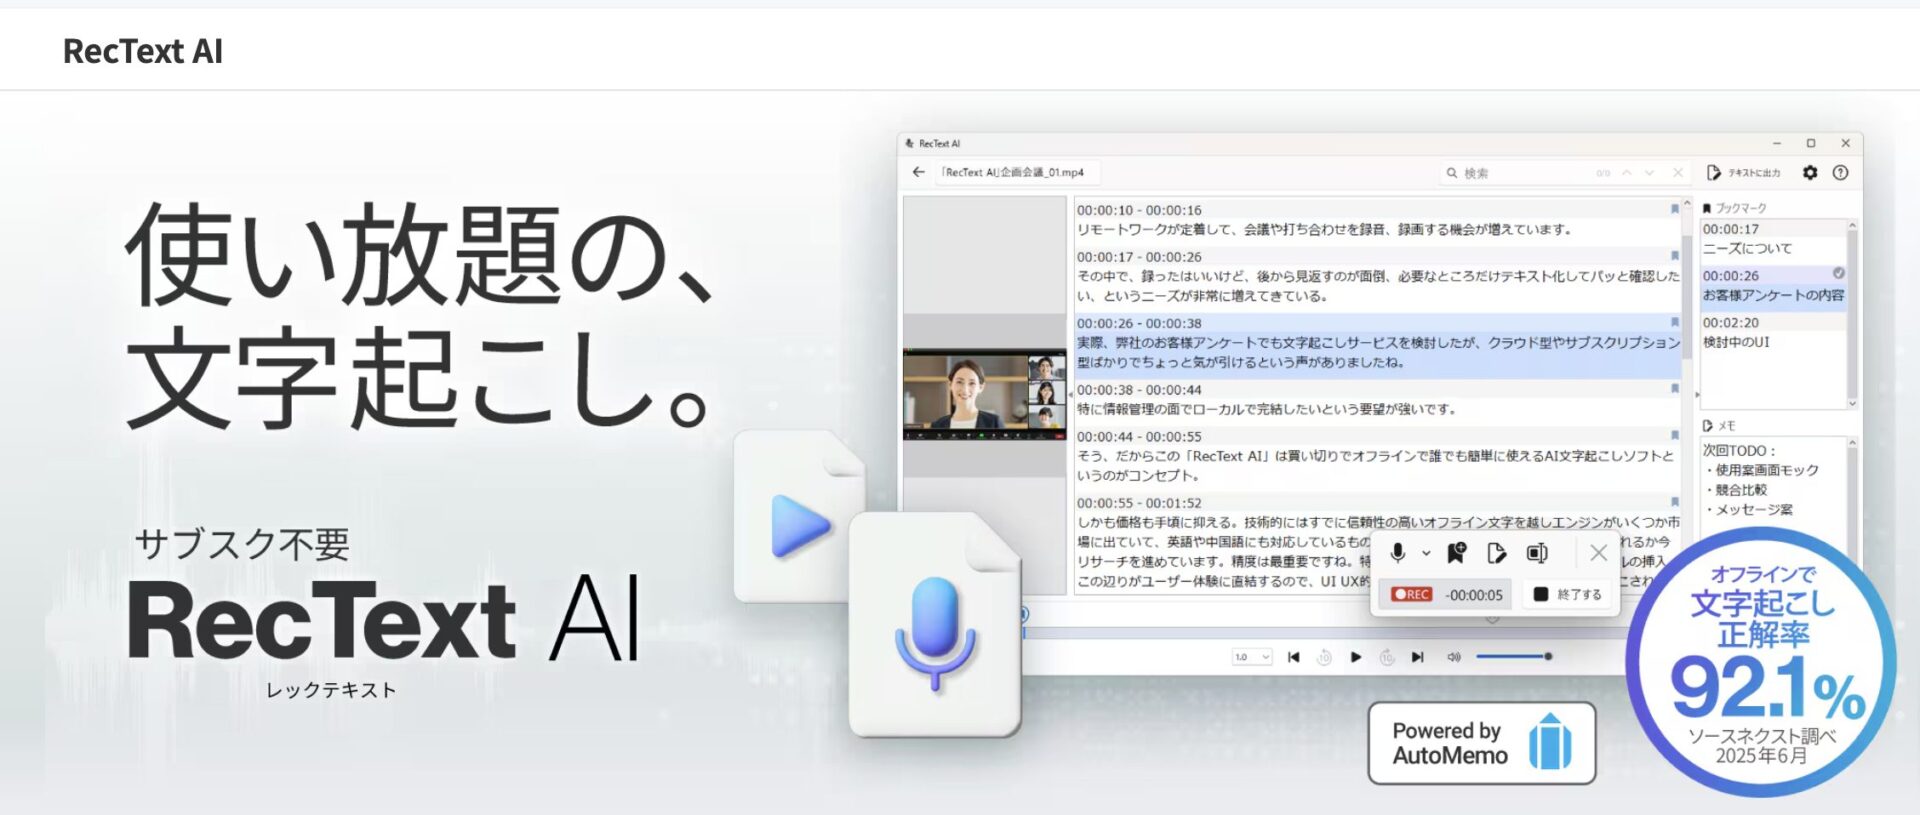Mute audio with the speaker icon

coord(1454,657)
